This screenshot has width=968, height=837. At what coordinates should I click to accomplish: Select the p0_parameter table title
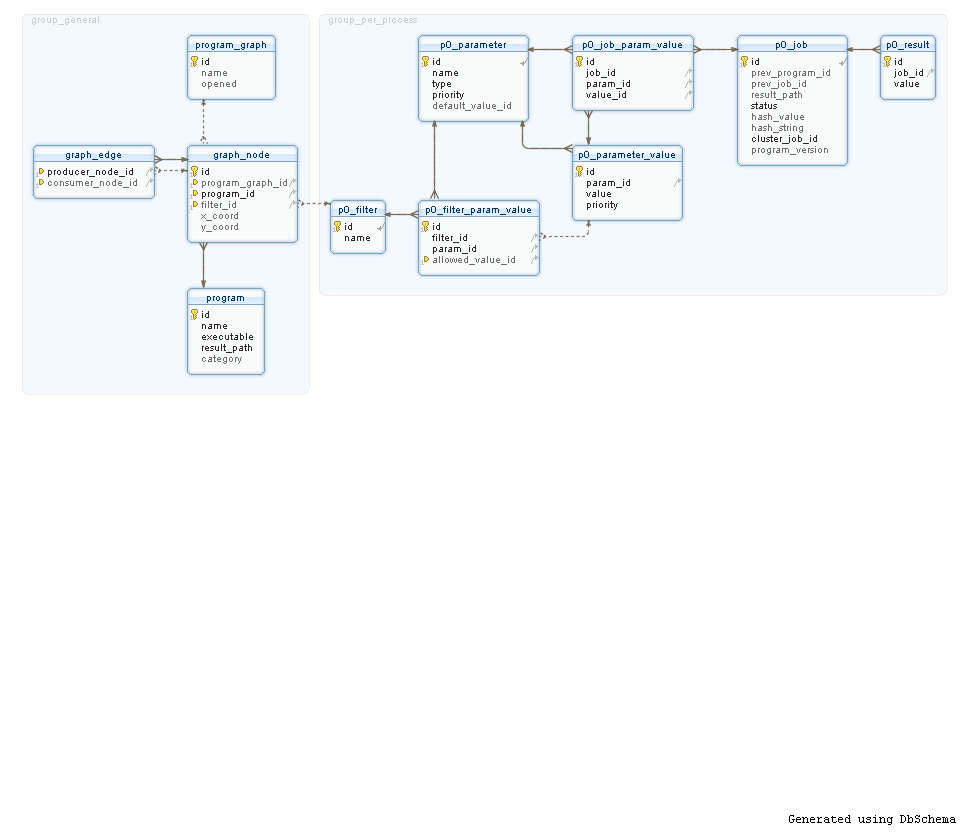click(x=473, y=45)
